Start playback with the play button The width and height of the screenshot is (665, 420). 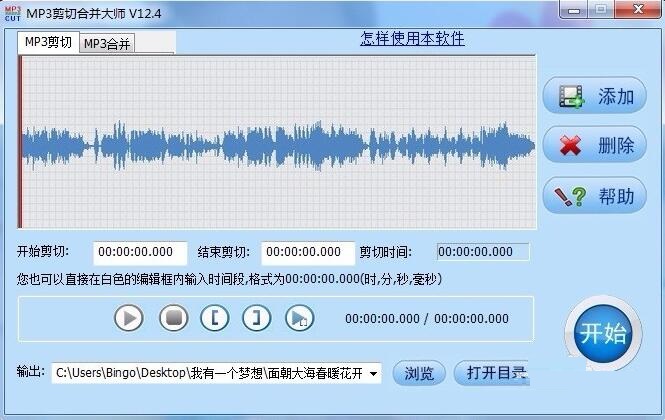129,318
